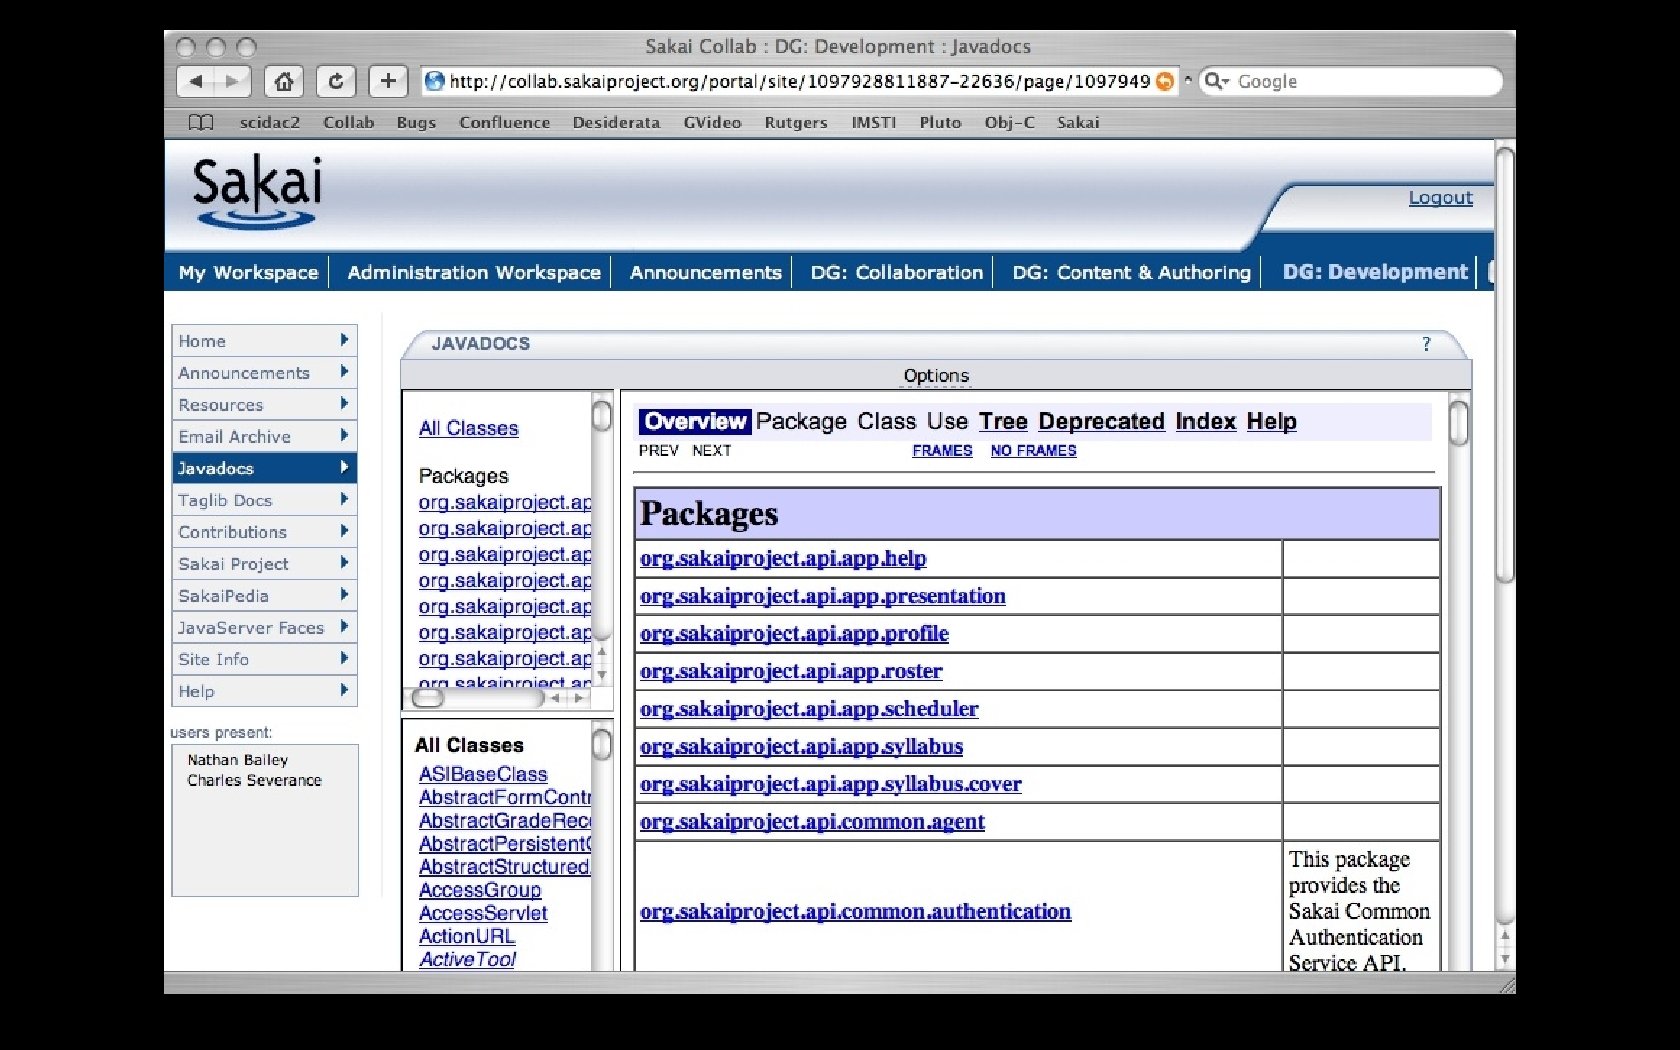Open the Desiderata bookmark
This screenshot has width=1680, height=1050.
(x=616, y=122)
